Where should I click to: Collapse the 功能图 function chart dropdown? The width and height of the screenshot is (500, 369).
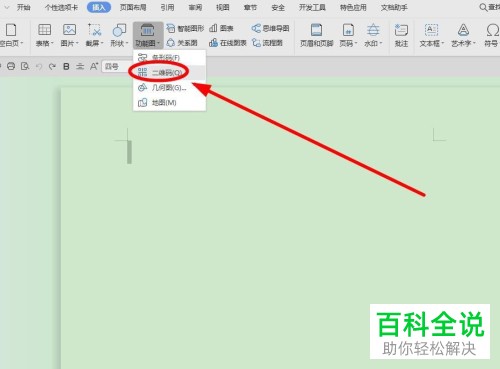click(148, 35)
